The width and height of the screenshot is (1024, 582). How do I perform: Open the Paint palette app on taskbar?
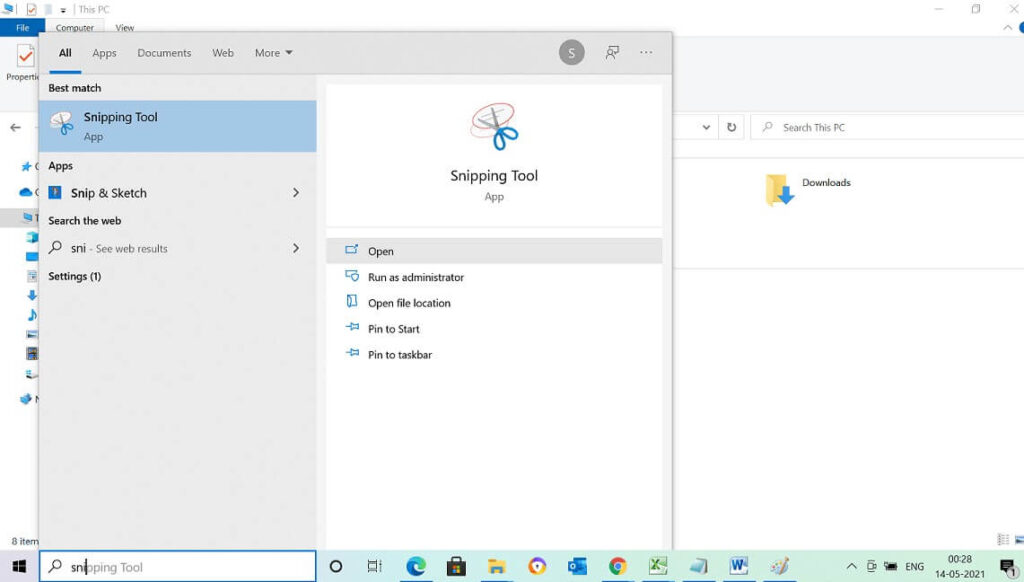pyautogui.click(x=778, y=566)
